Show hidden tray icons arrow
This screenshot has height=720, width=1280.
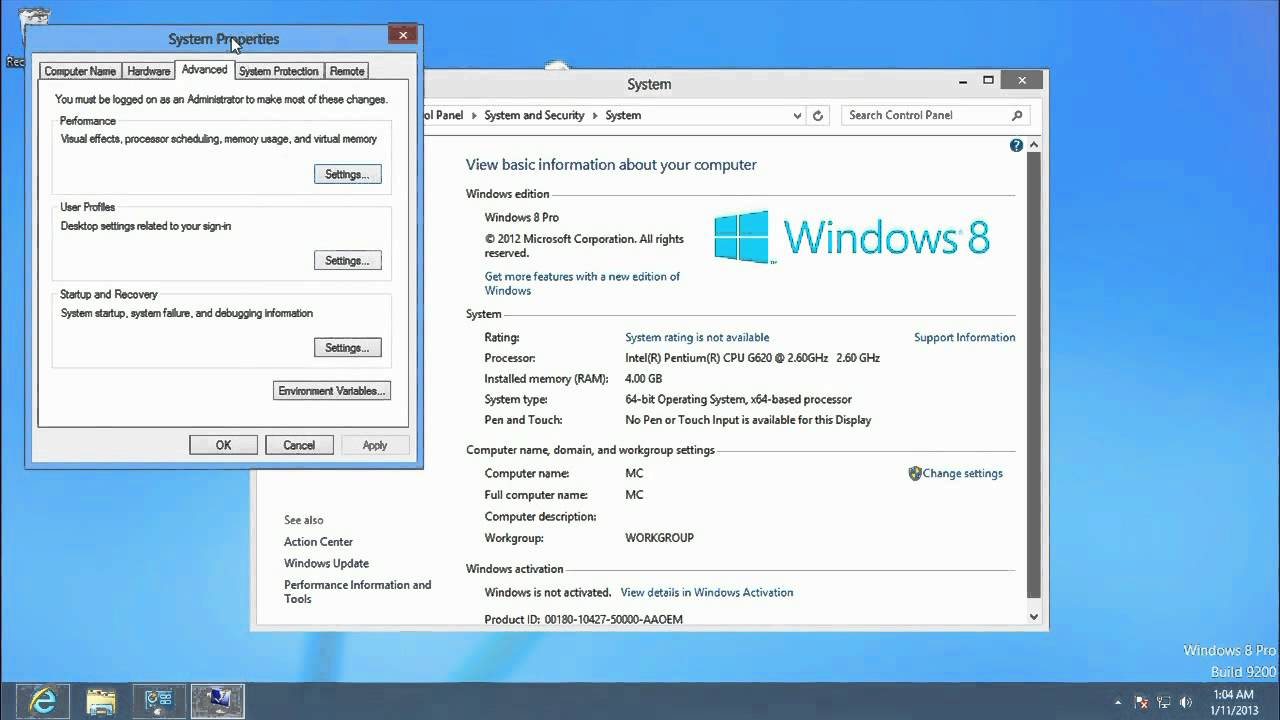pyautogui.click(x=1118, y=701)
